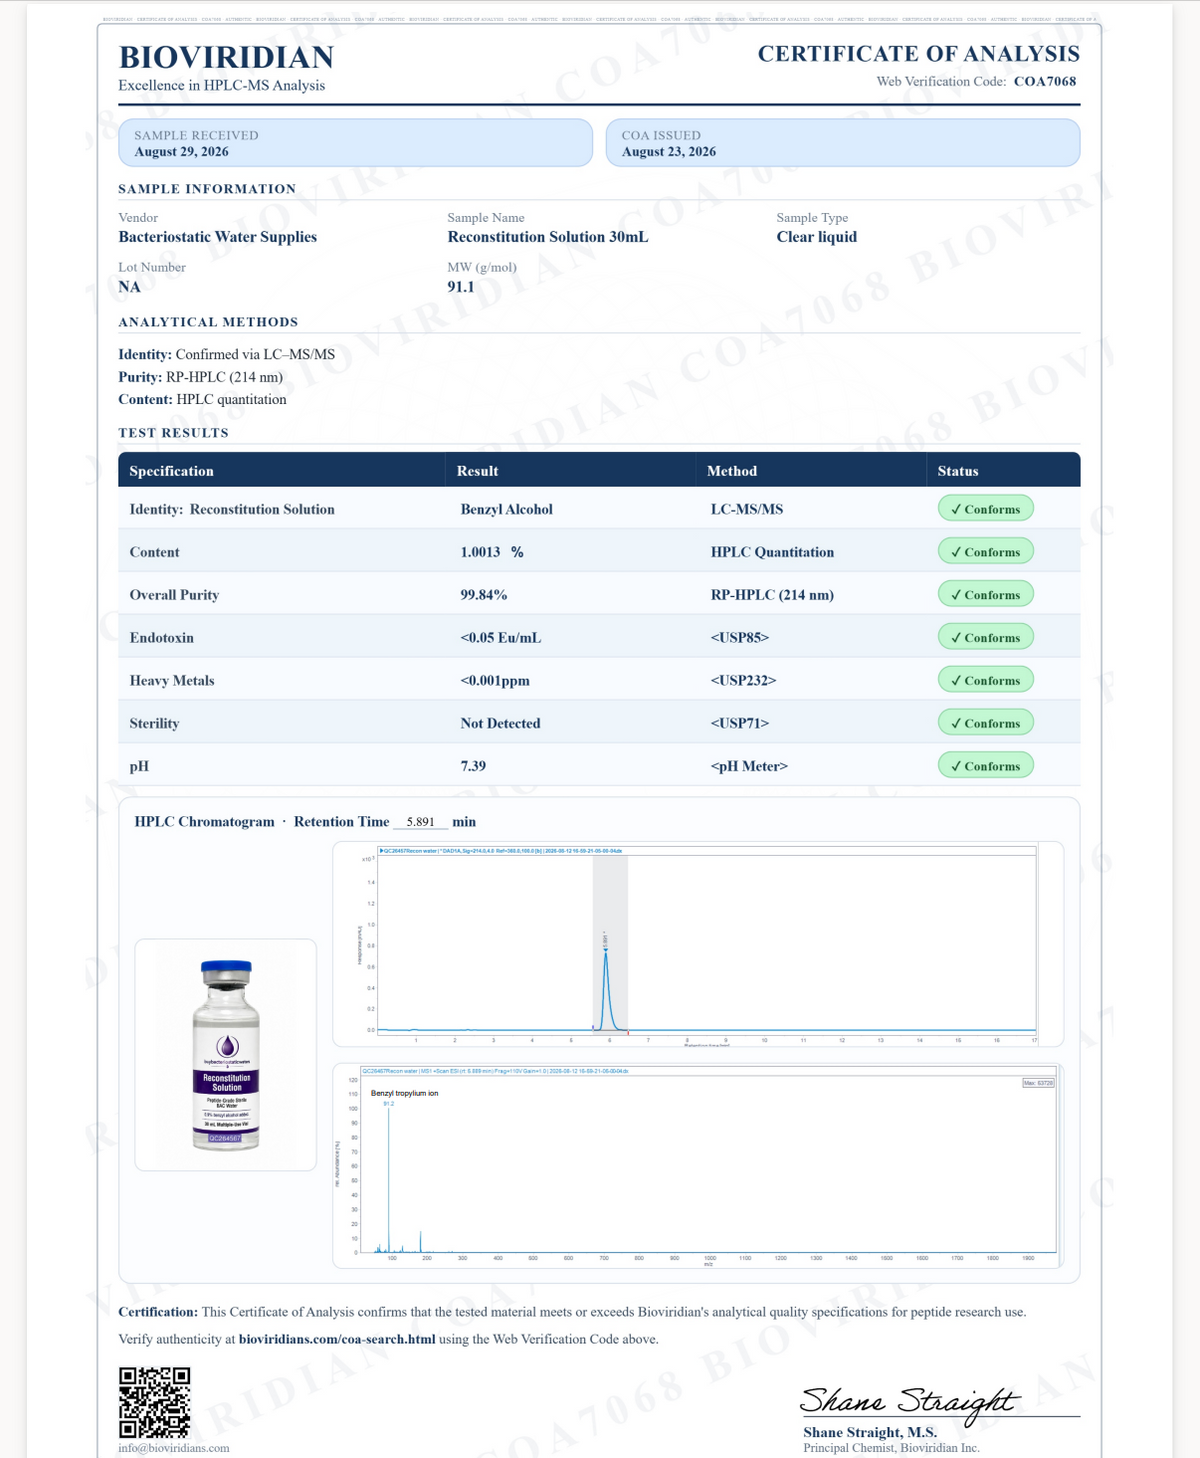Click the Conforms badge for Identity row

985,509
